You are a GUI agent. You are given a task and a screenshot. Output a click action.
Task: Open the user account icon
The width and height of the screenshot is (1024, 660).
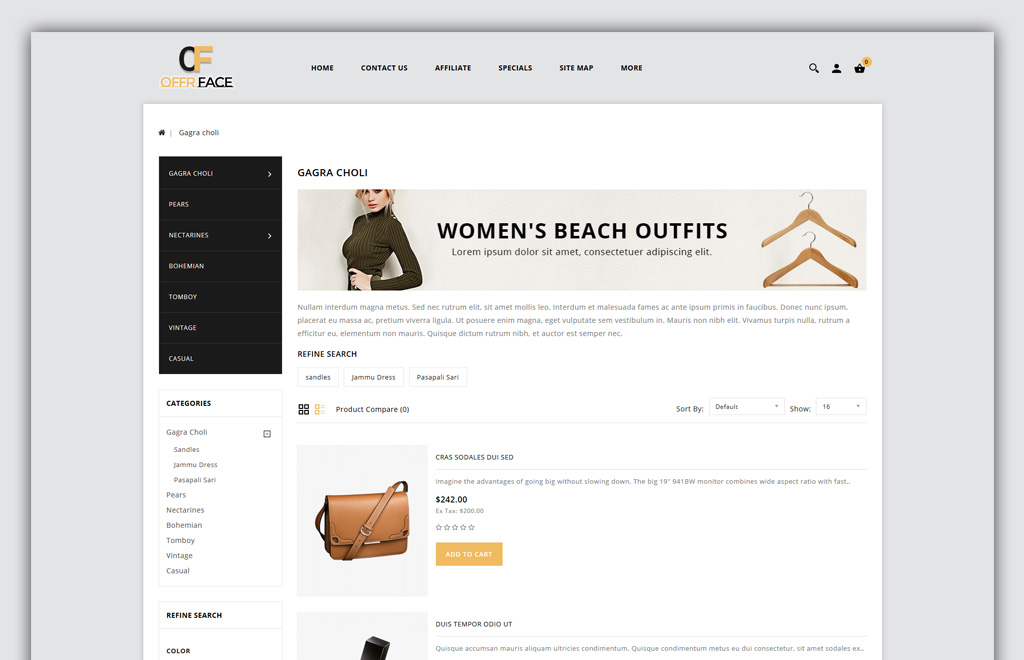coord(836,68)
